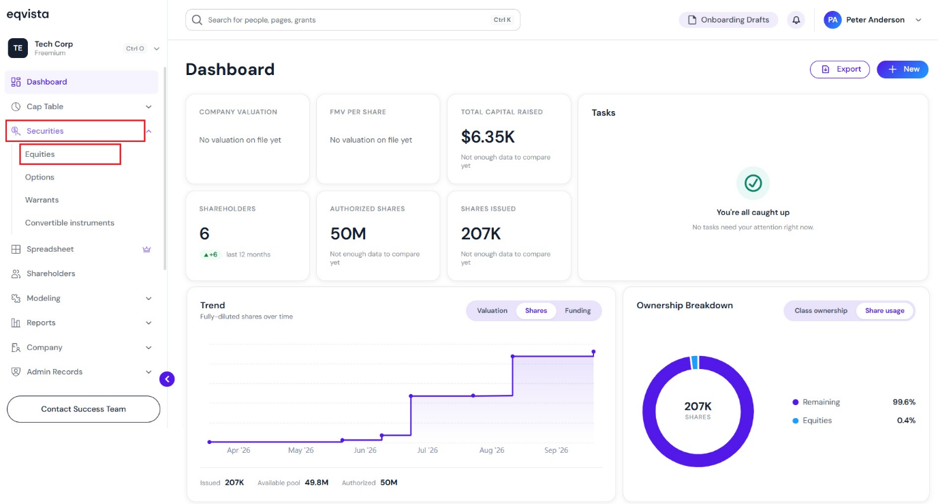This screenshot has height=504, width=938.
Task: Select Share usage breakdown
Action: (884, 311)
